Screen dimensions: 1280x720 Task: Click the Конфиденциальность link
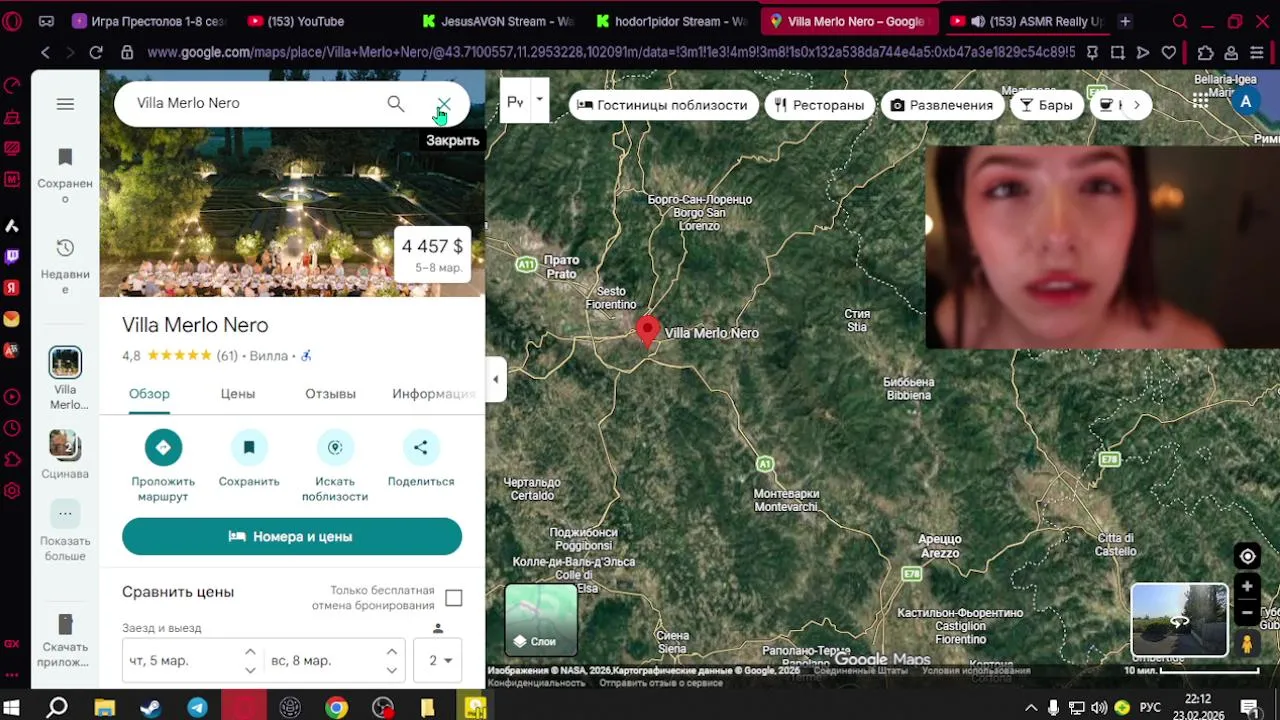[536, 683]
